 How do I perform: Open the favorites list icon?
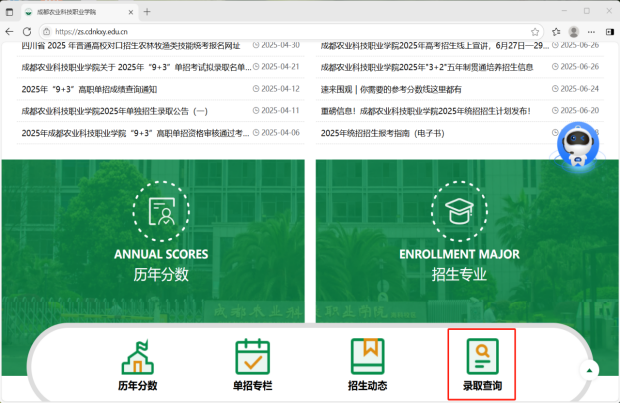pyautogui.click(x=556, y=32)
